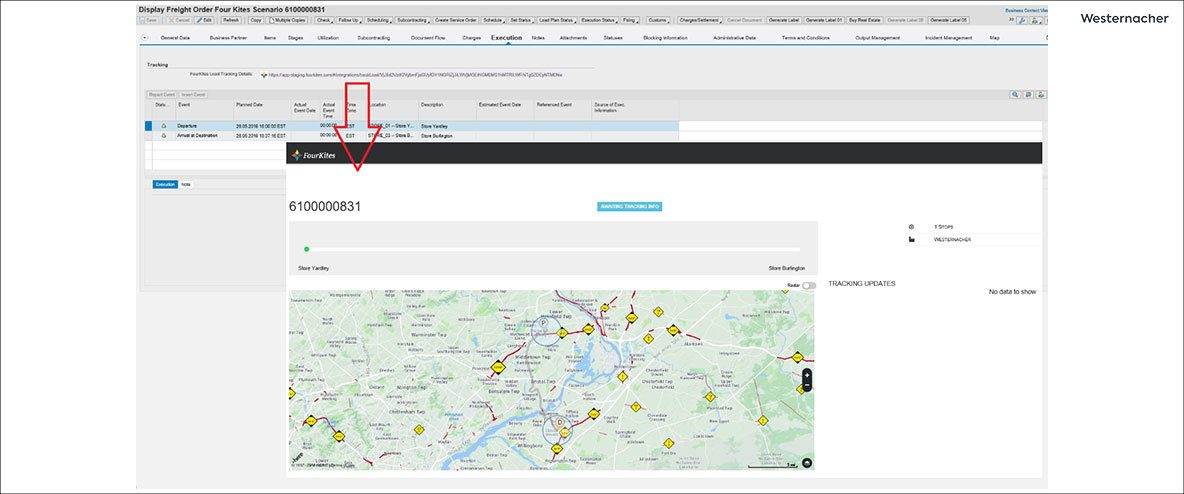
Task: Click Create Service Order button
Action: (x=456, y=20)
